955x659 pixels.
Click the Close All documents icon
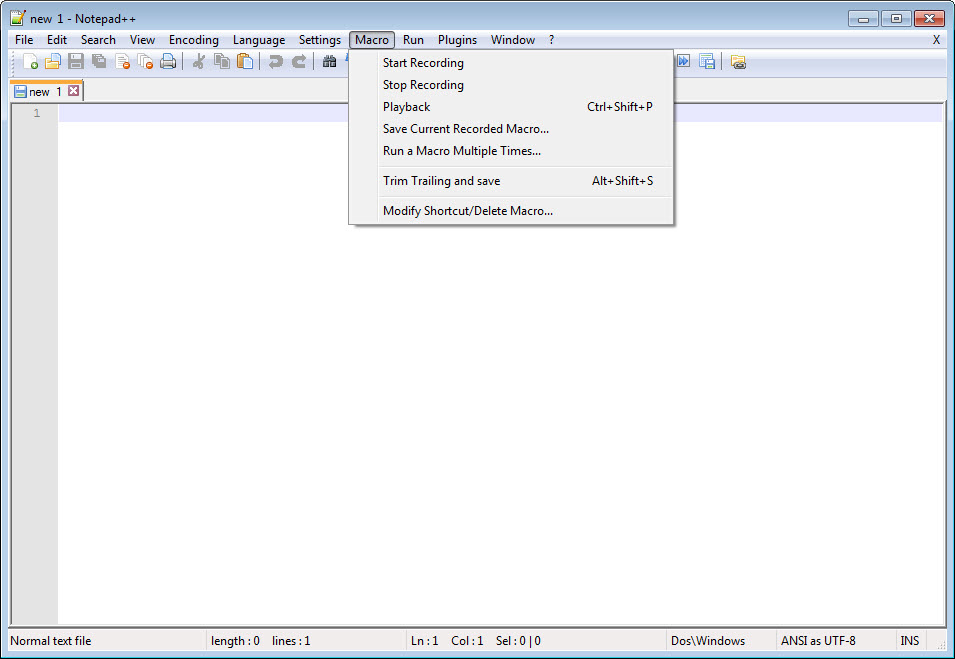coord(145,62)
